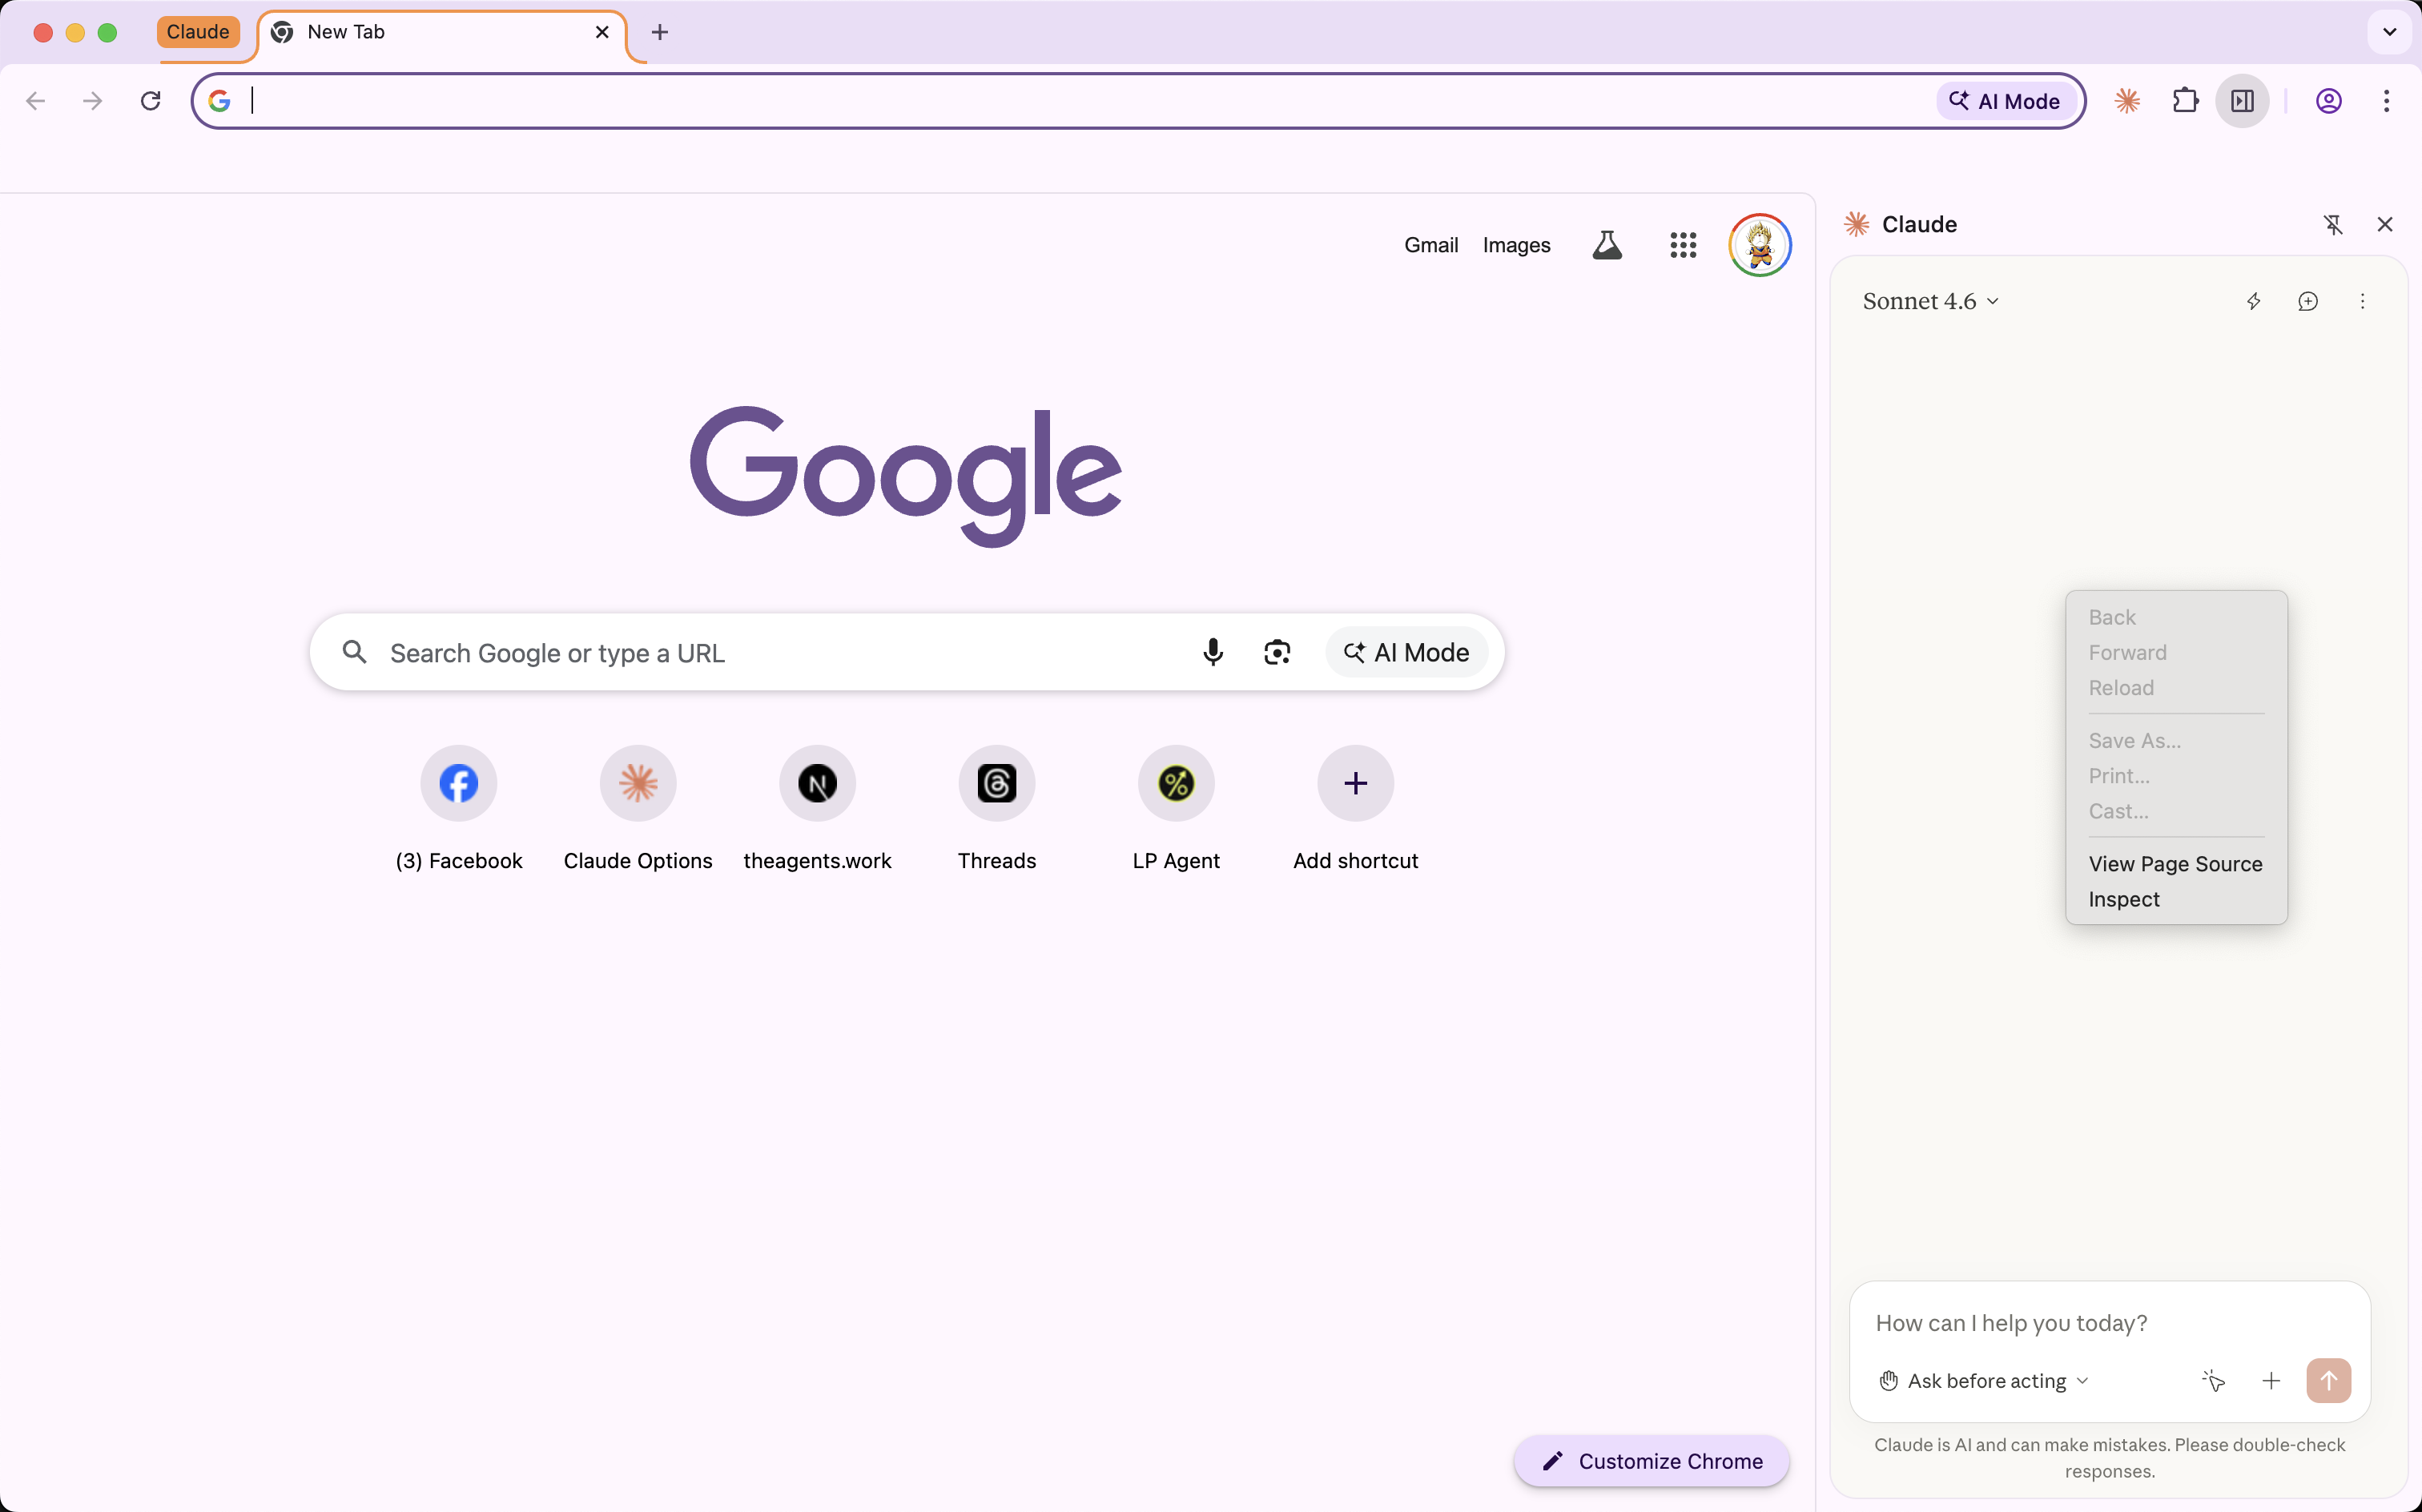Click the browser back arrow
2422x1512 pixels.
coord(36,101)
